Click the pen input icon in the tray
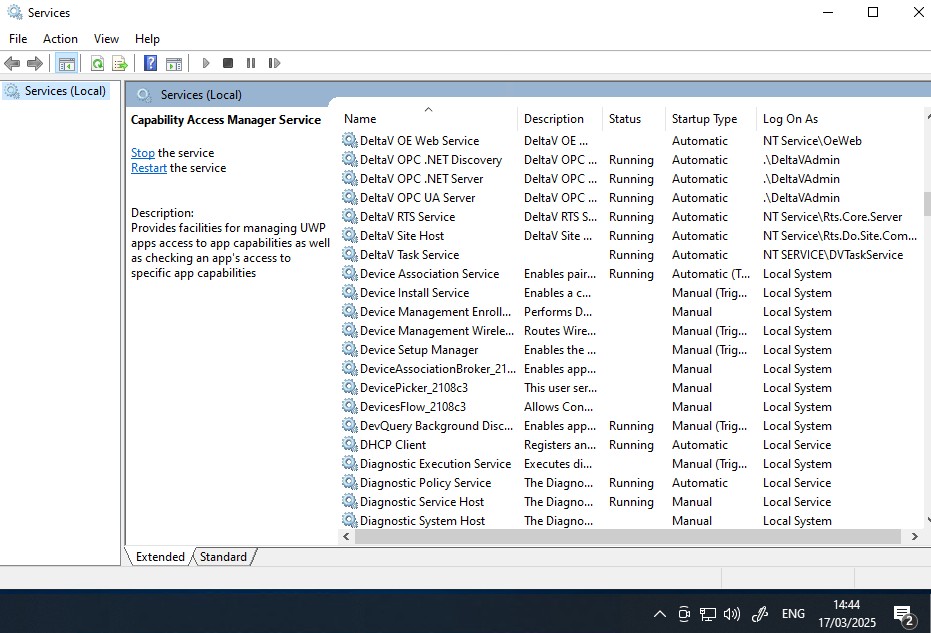This screenshot has height=633, width=931. pyautogui.click(x=760, y=613)
